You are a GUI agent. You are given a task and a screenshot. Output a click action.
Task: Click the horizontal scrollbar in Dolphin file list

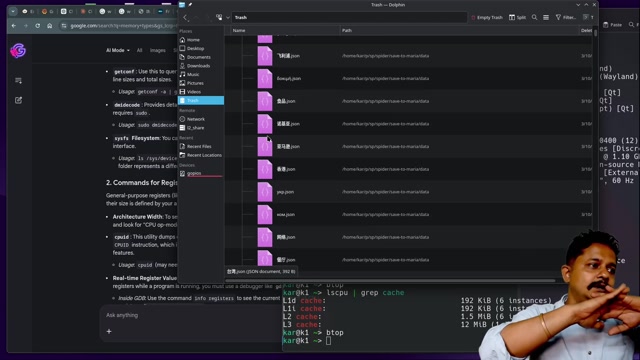click(x=390, y=280)
